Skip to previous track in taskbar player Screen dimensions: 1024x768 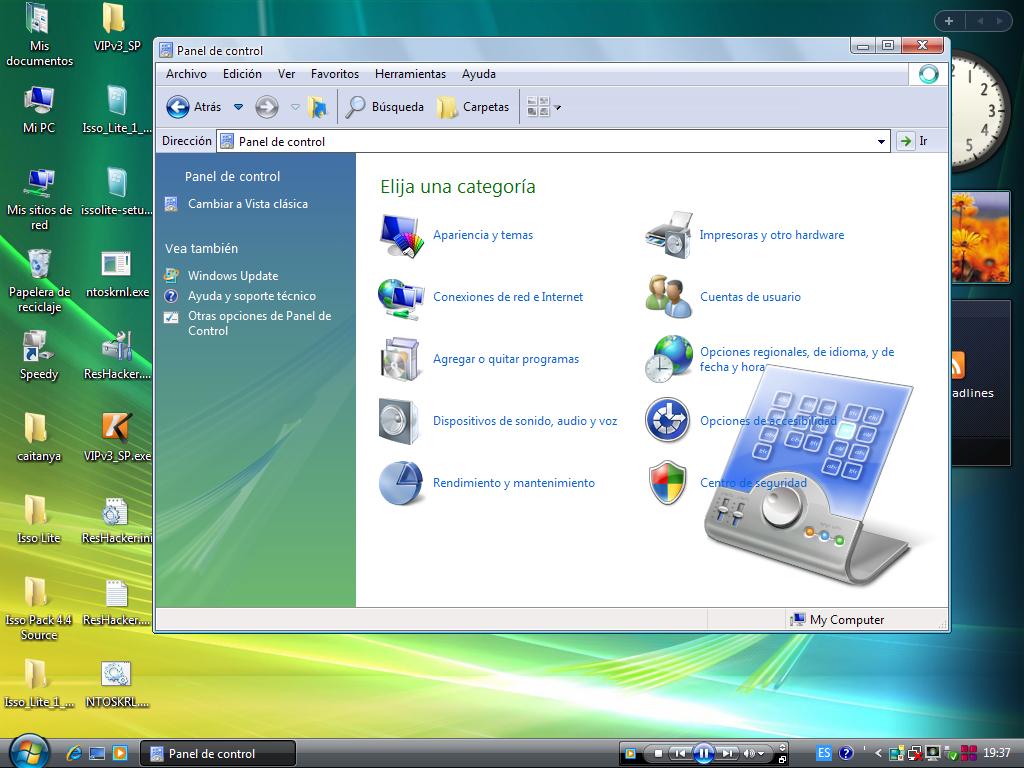point(680,754)
